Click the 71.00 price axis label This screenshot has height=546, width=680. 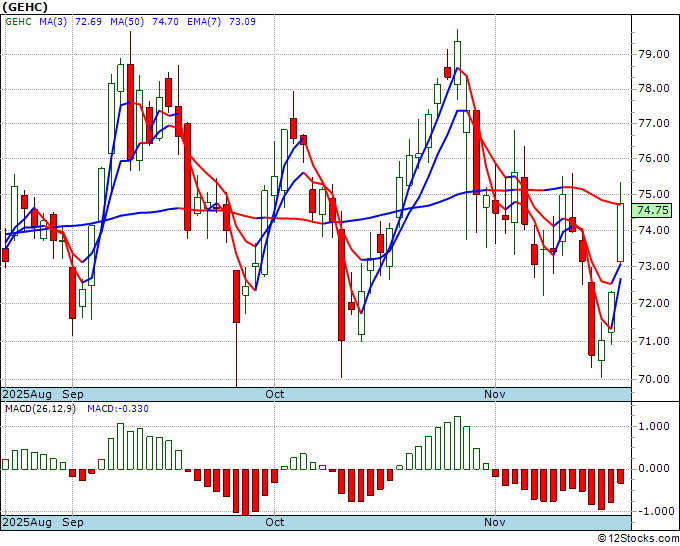(x=654, y=341)
